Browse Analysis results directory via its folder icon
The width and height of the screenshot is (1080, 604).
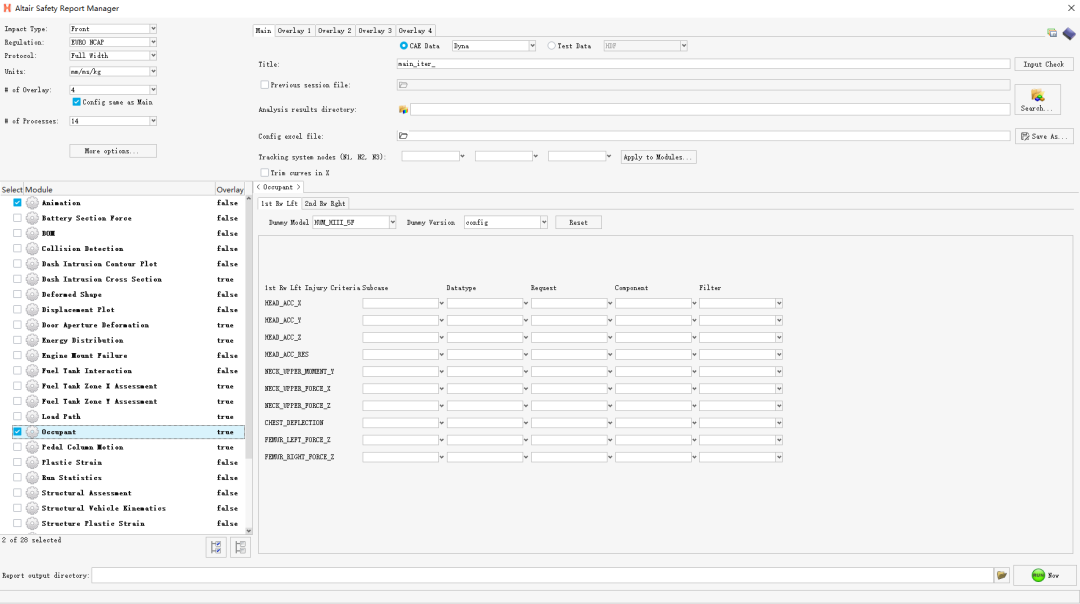403,108
